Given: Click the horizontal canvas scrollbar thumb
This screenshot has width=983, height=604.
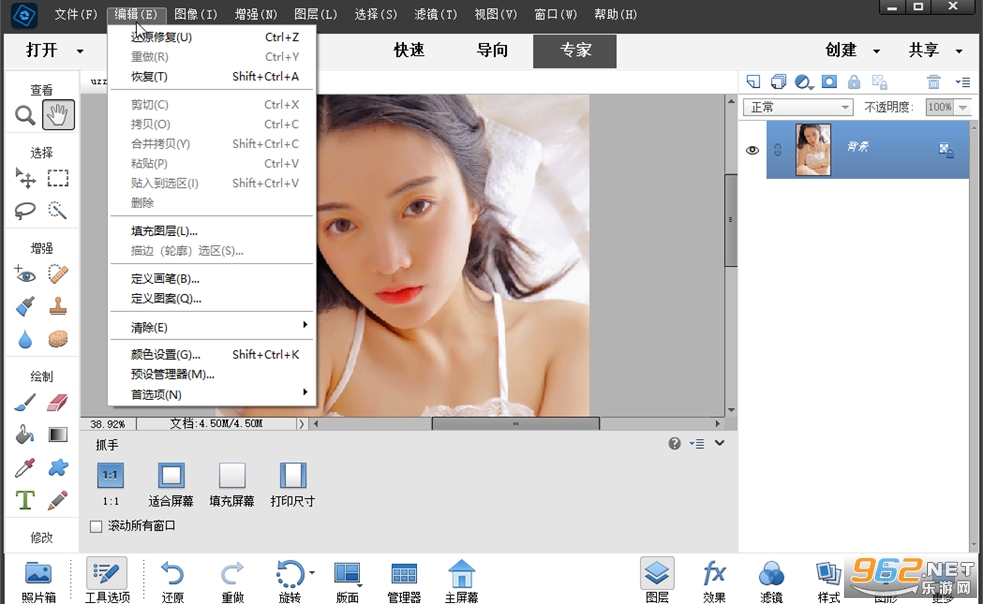Looking at the screenshot, I should [515, 424].
